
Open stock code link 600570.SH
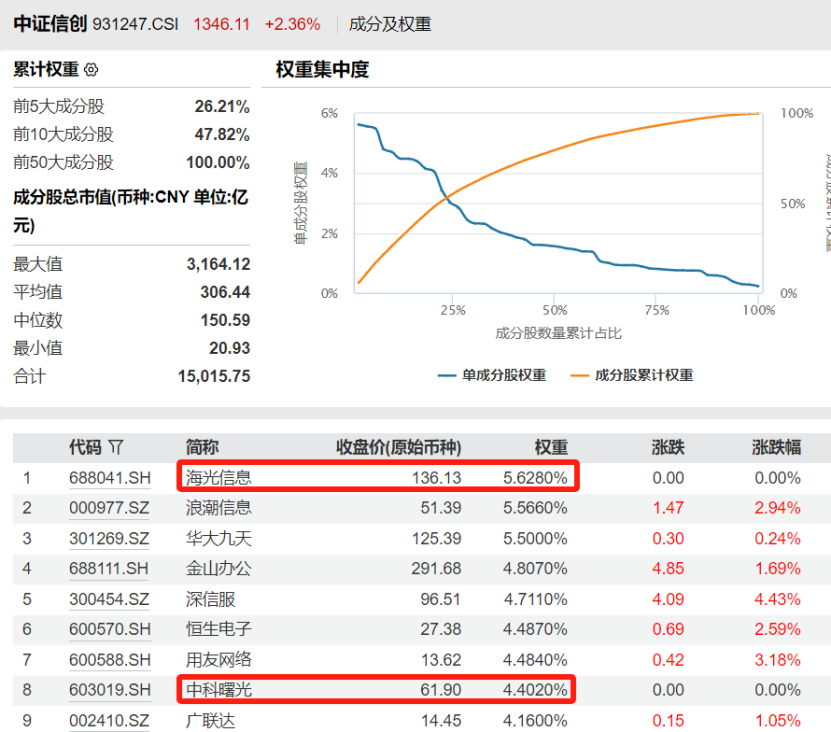(110, 629)
